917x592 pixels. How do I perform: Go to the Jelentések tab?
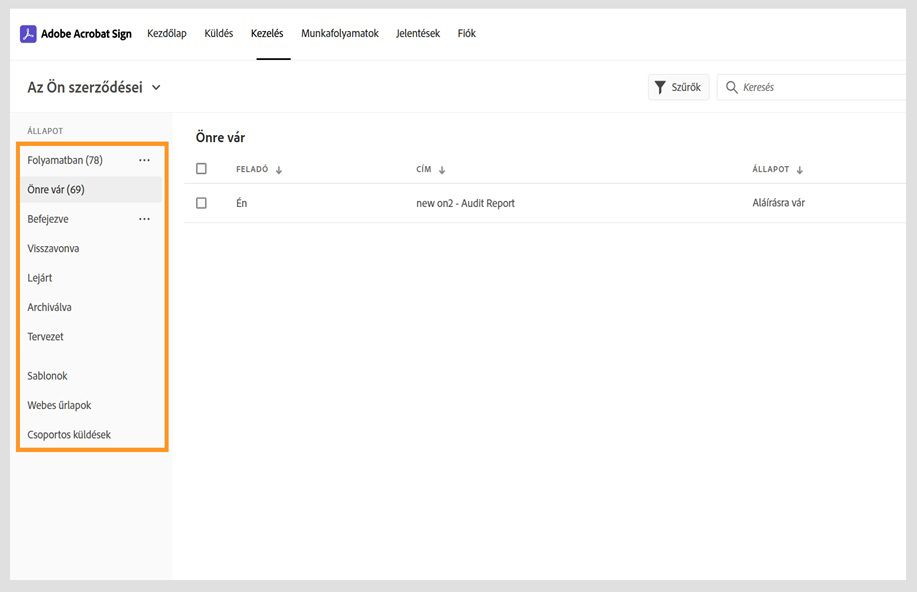point(417,34)
